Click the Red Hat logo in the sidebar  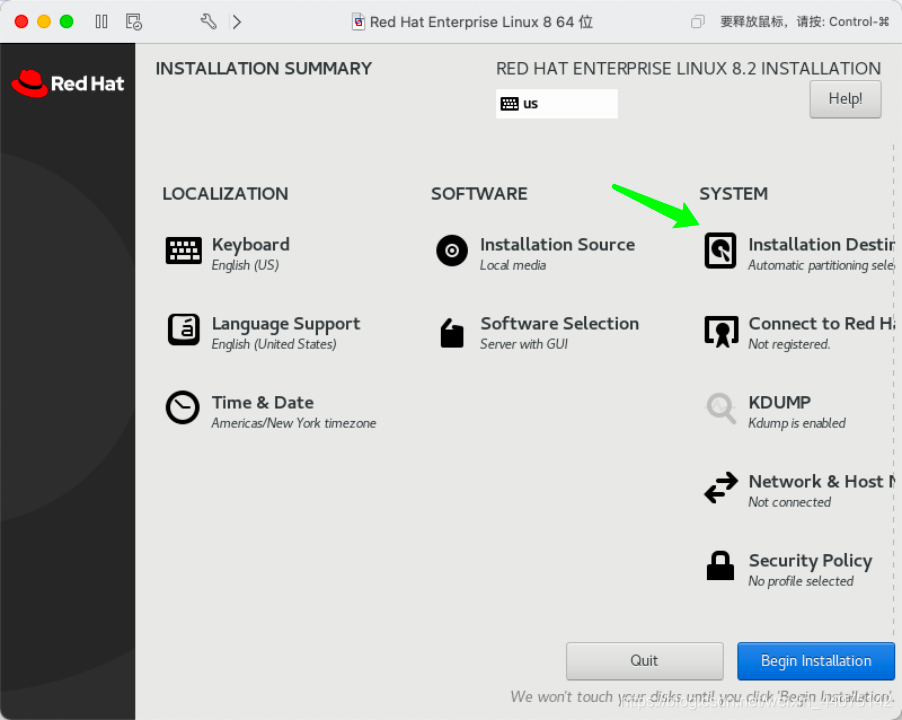(x=68, y=84)
